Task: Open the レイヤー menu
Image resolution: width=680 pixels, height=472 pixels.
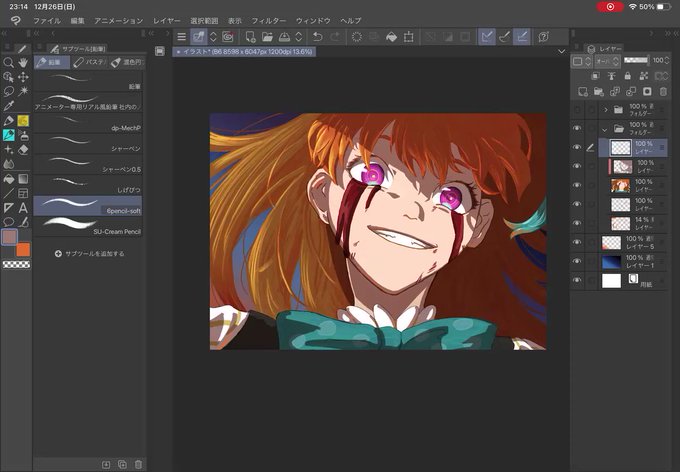Action: (x=167, y=20)
